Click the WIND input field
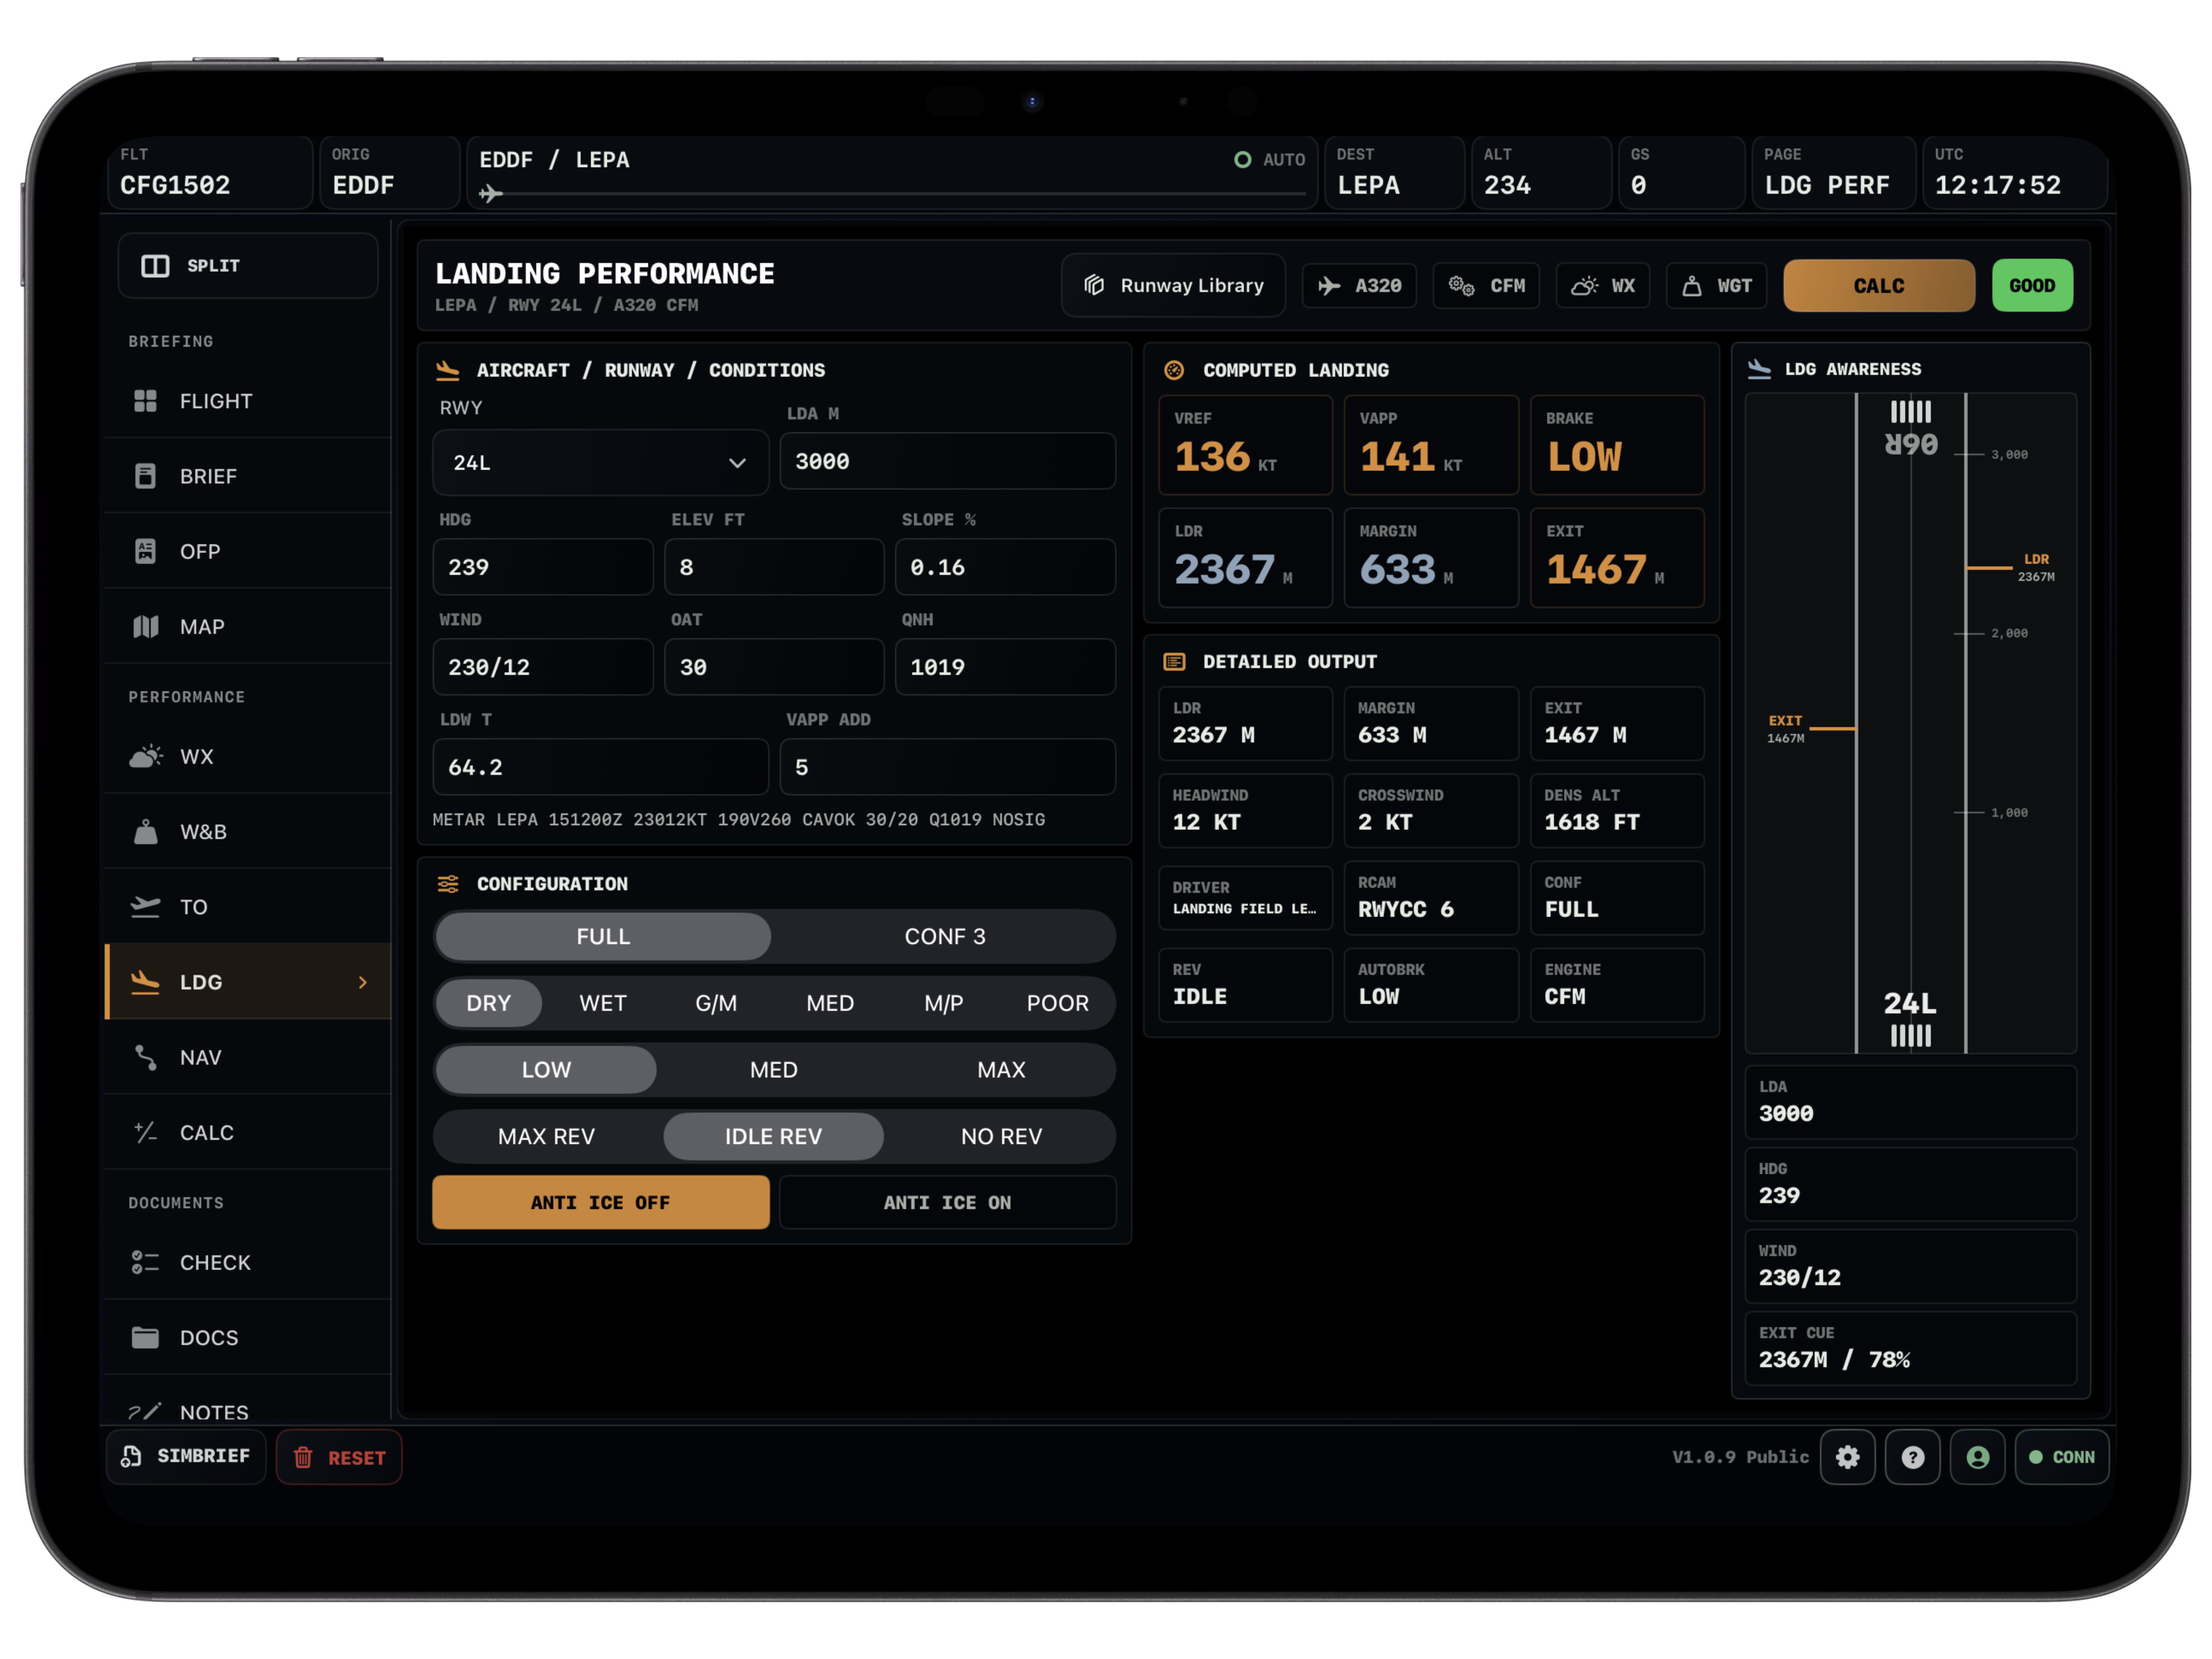The image size is (2212, 1659). (x=543, y=667)
